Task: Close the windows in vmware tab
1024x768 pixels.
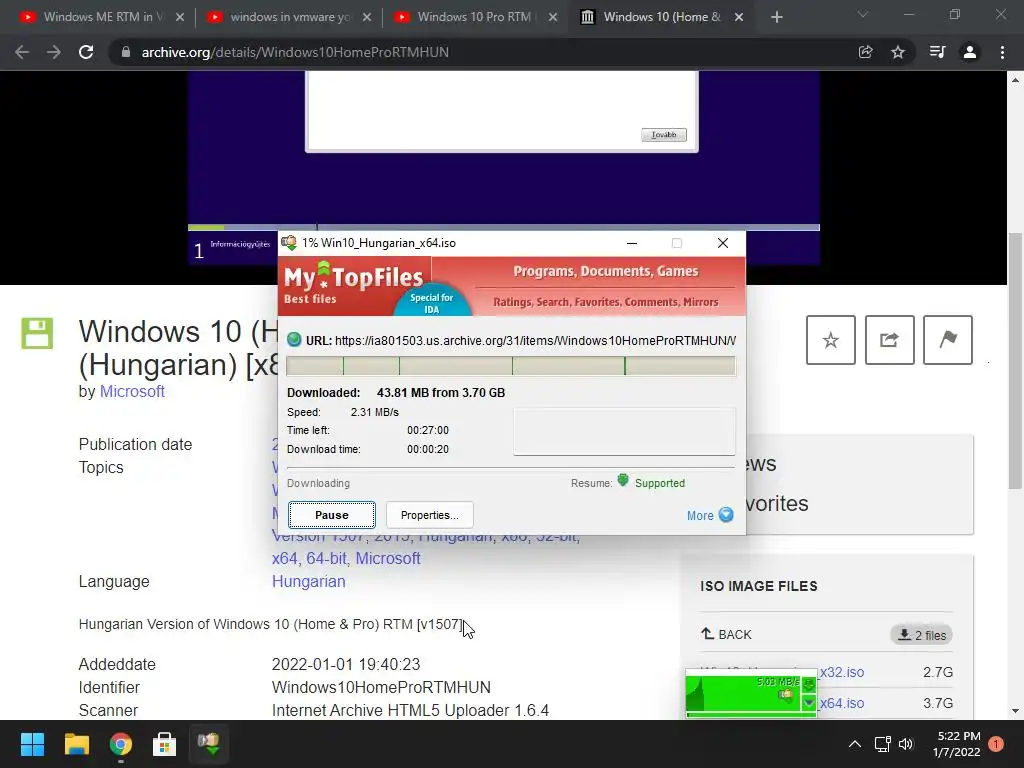Action: point(367,17)
